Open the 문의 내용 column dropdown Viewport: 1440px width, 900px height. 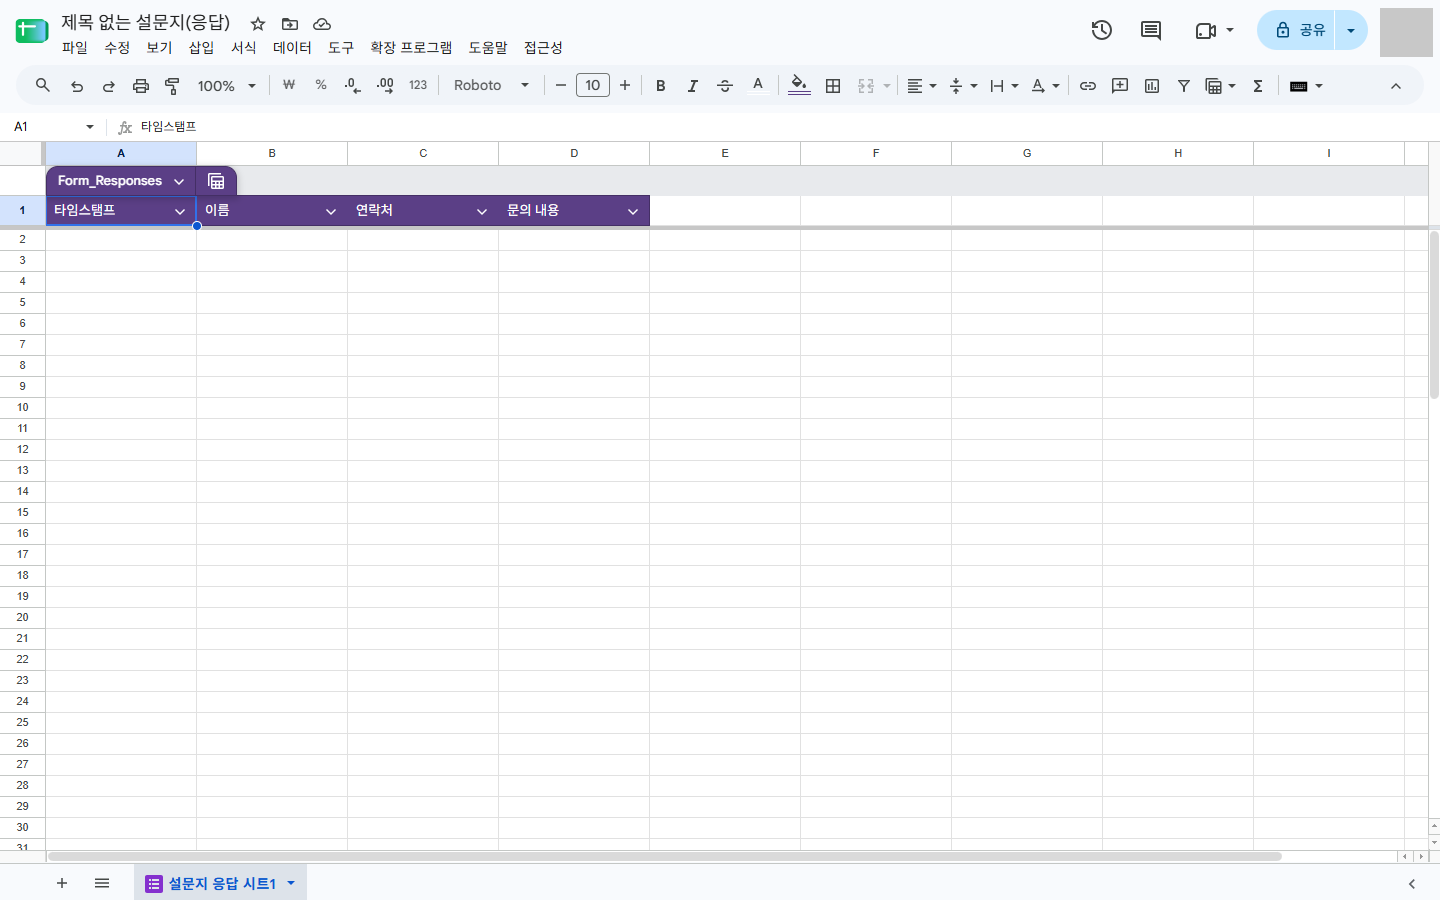[x=633, y=211]
